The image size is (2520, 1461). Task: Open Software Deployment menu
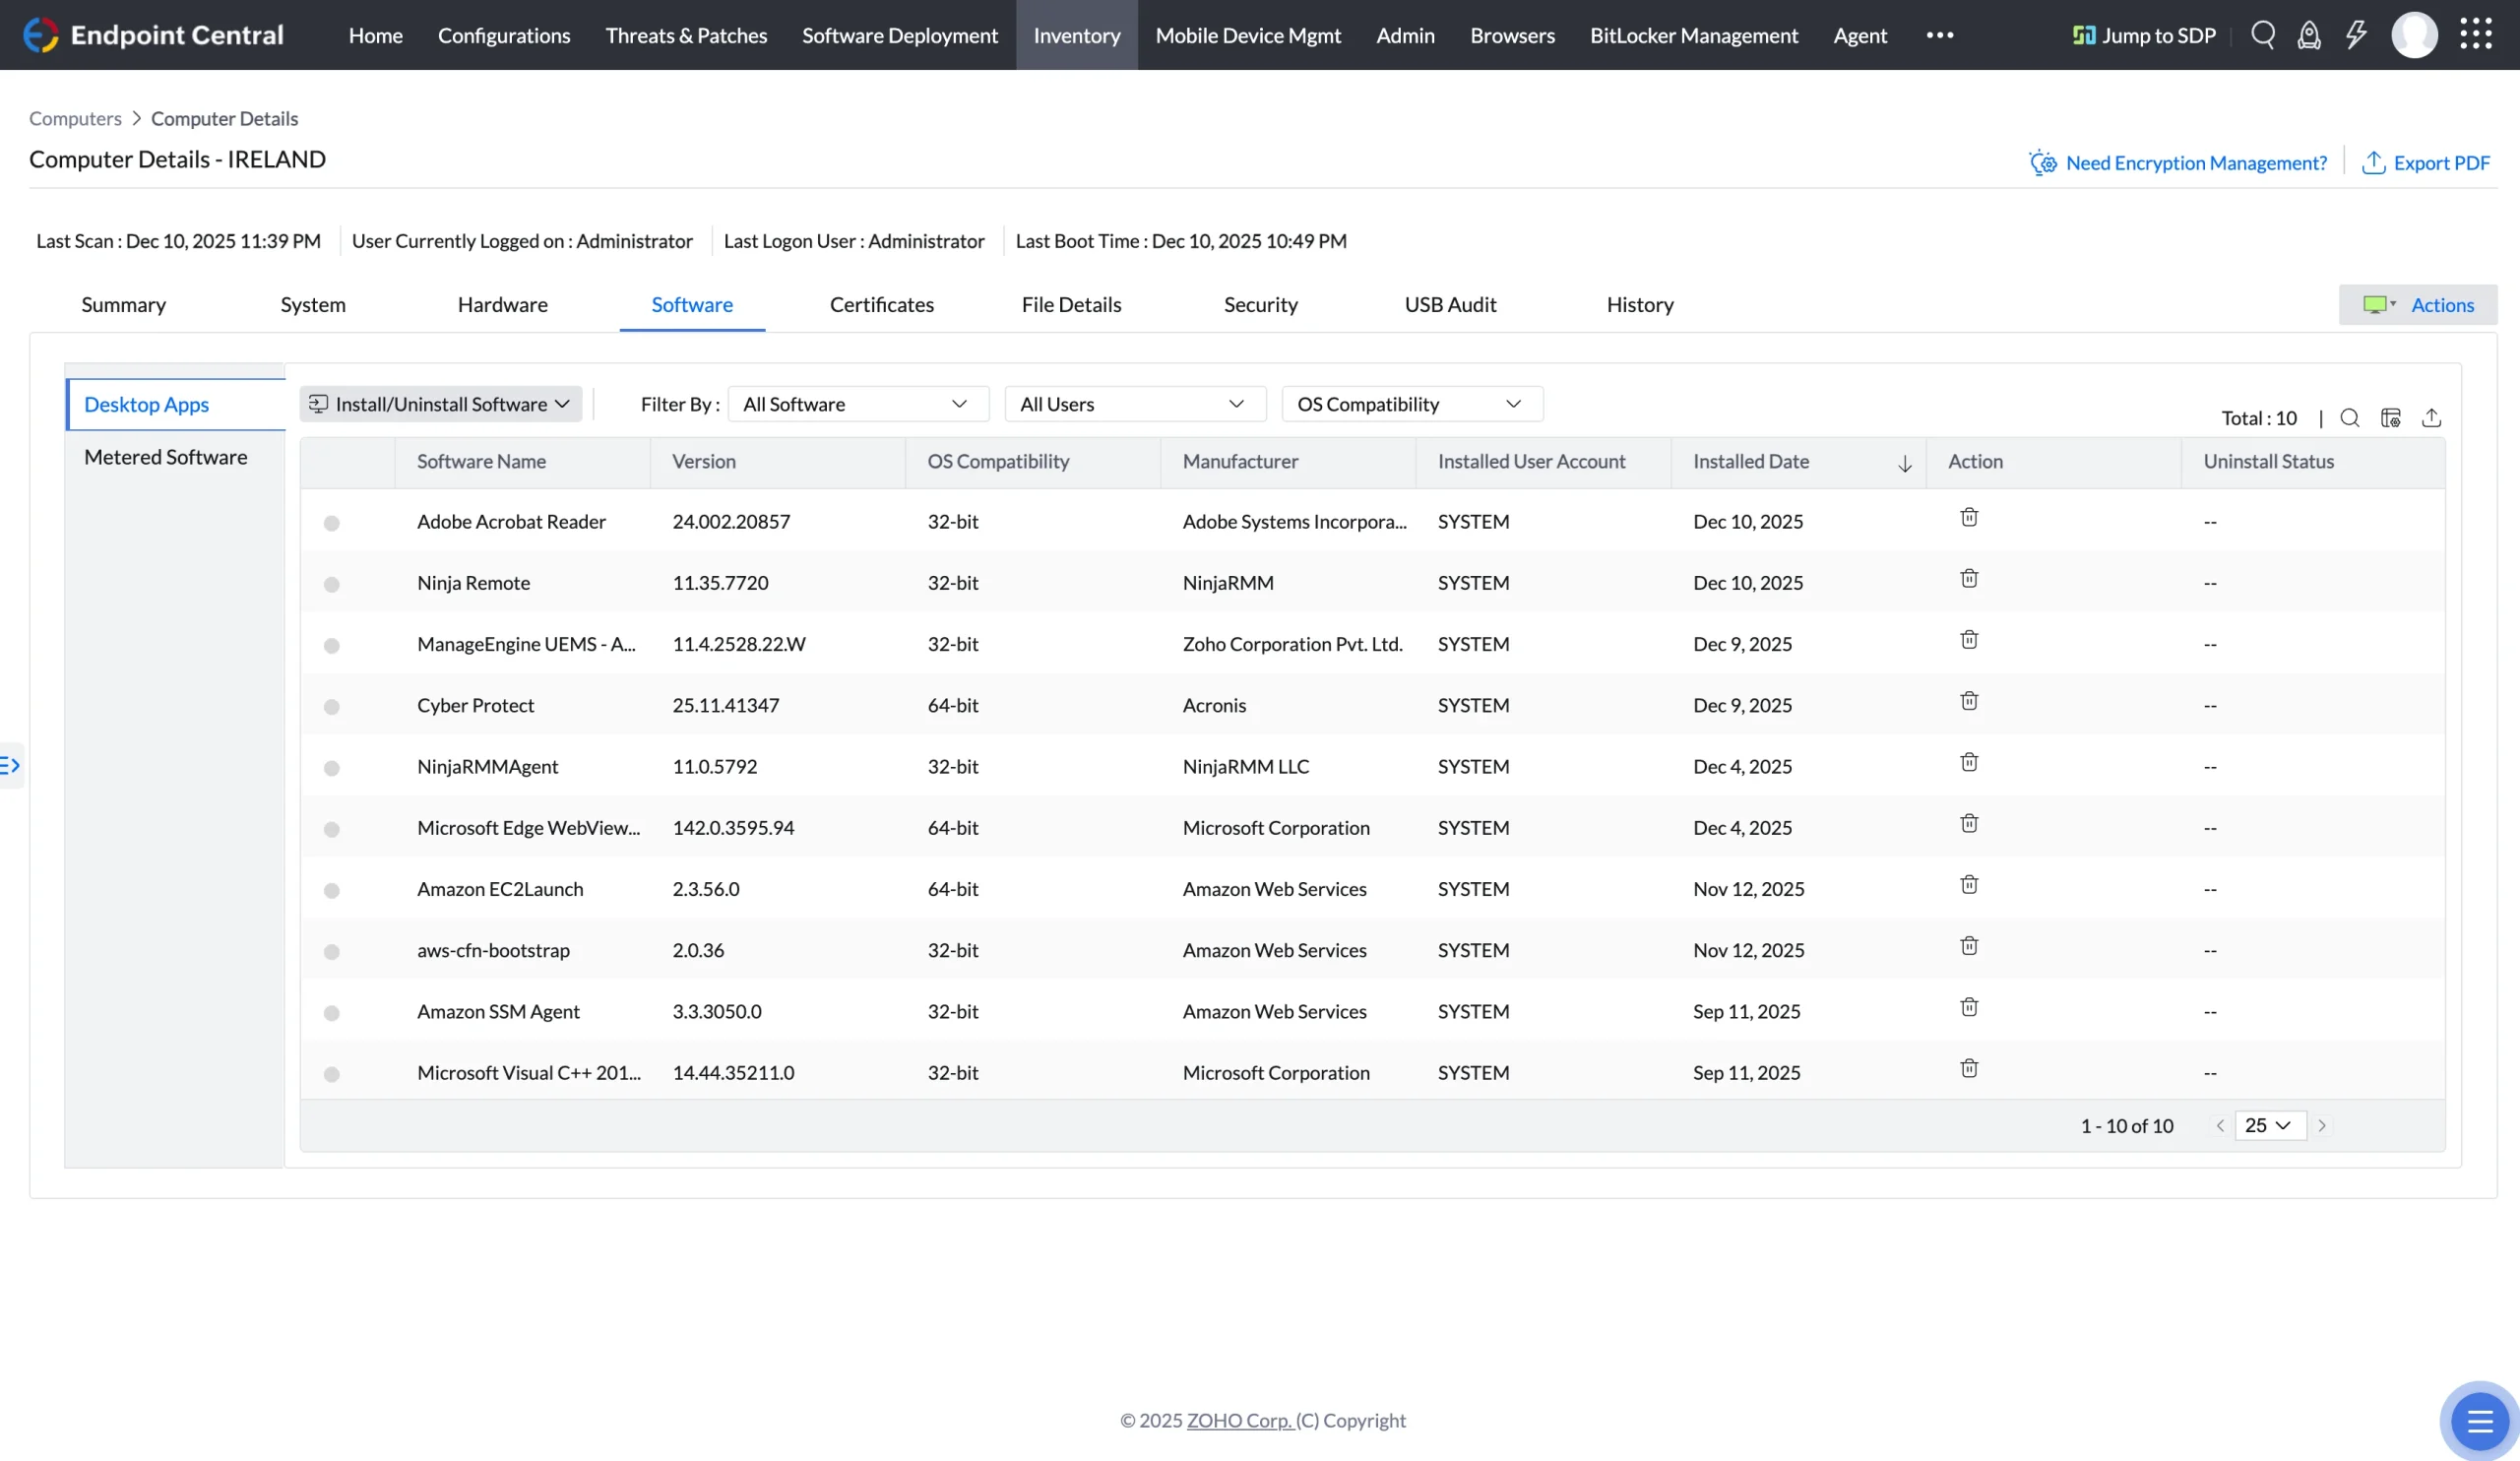coord(899,35)
